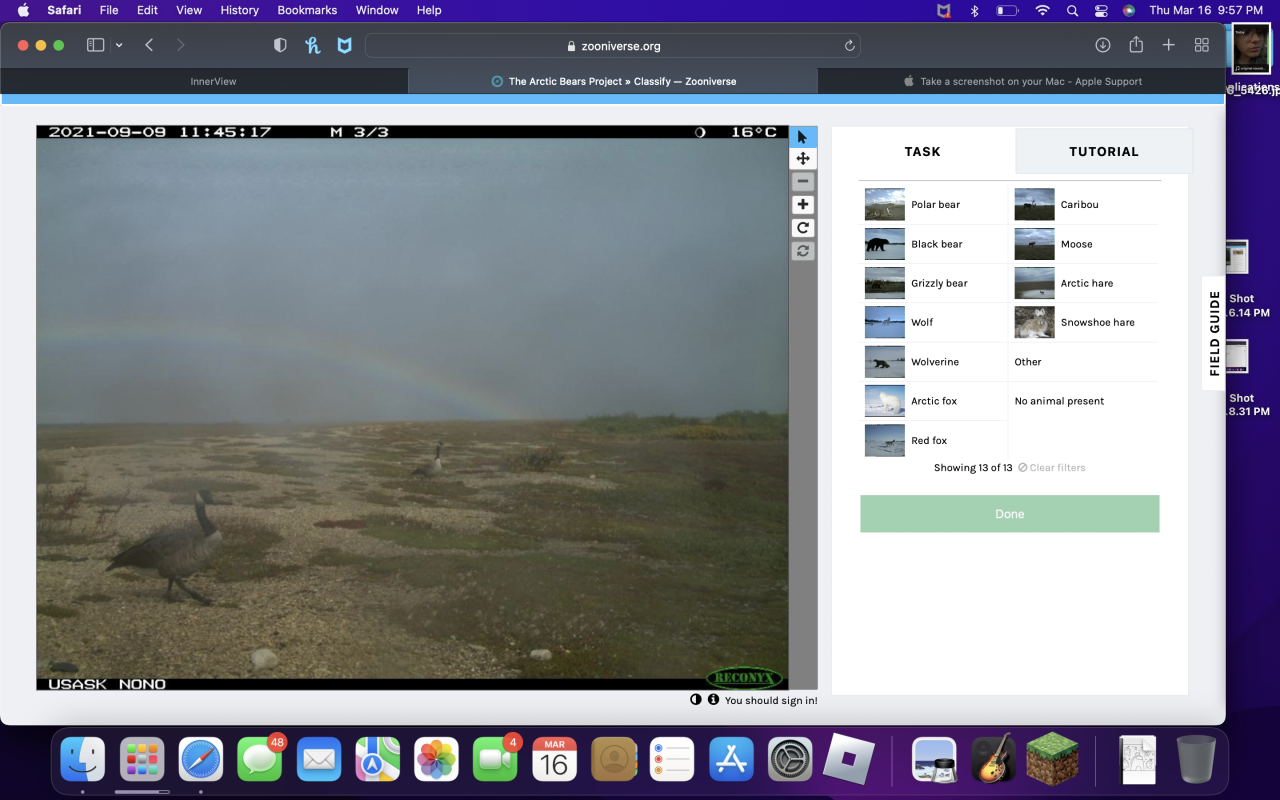Screen dimensions: 1280x800
Task: Switch to the InnerView tab
Action: tap(213, 81)
